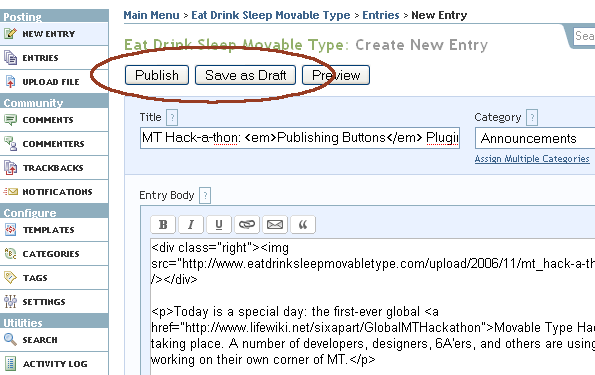Viewport: 595px width, 375px height.
Task: Open Activity Log in the sidebar
Action: (54, 363)
